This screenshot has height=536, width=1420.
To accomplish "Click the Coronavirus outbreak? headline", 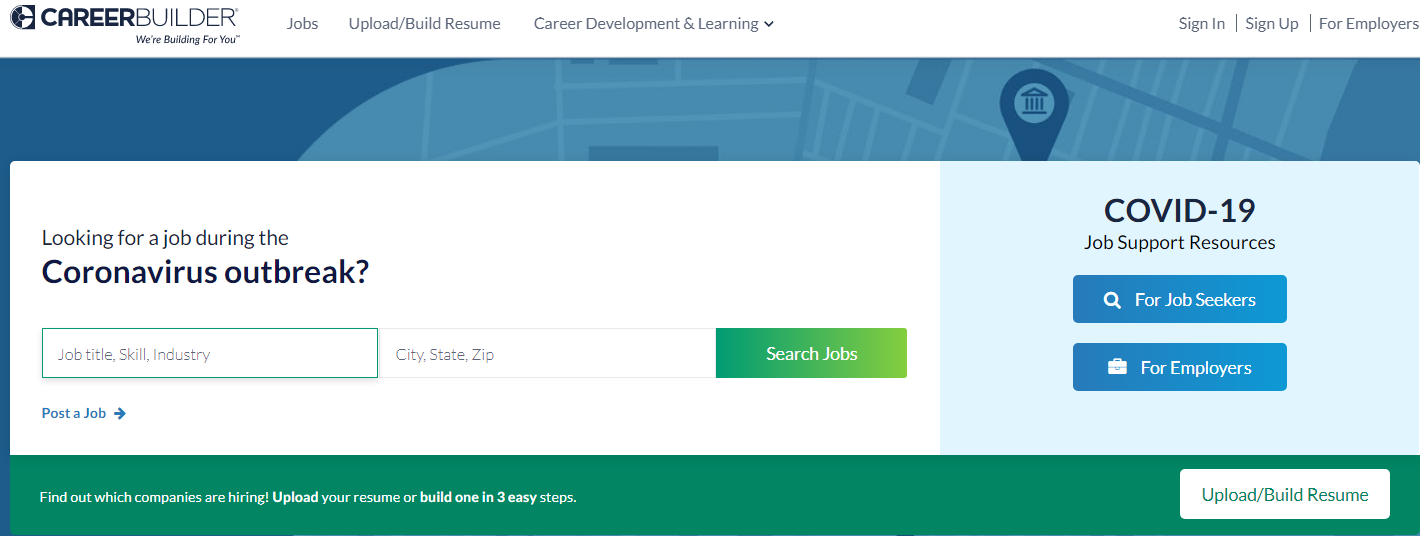I will click(205, 272).
